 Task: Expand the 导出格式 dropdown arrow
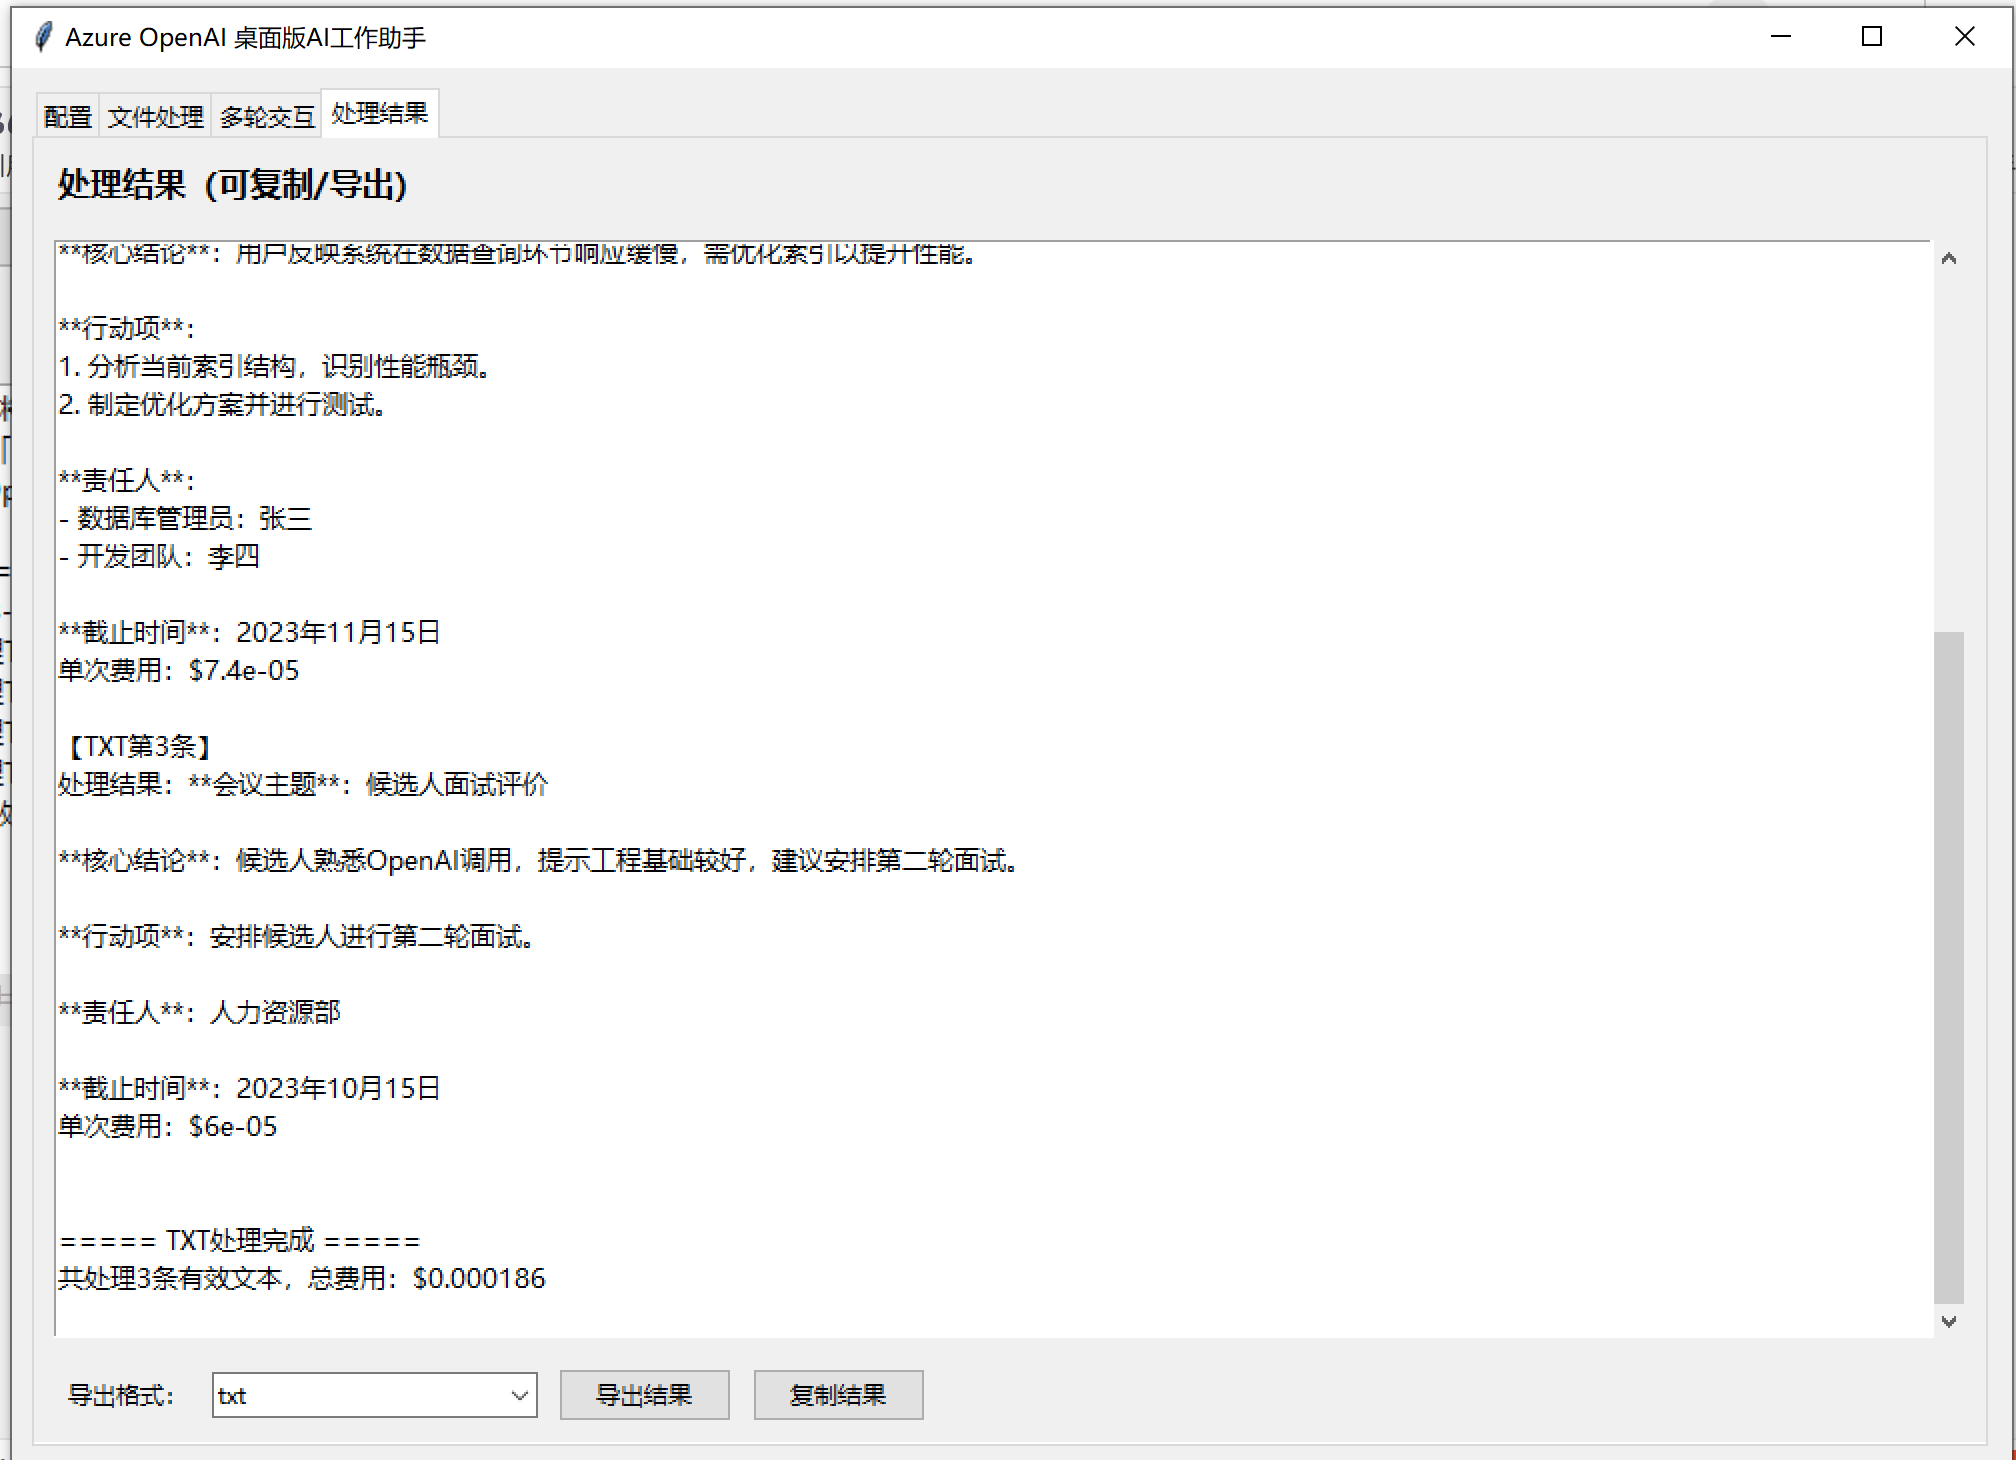[x=519, y=1396]
